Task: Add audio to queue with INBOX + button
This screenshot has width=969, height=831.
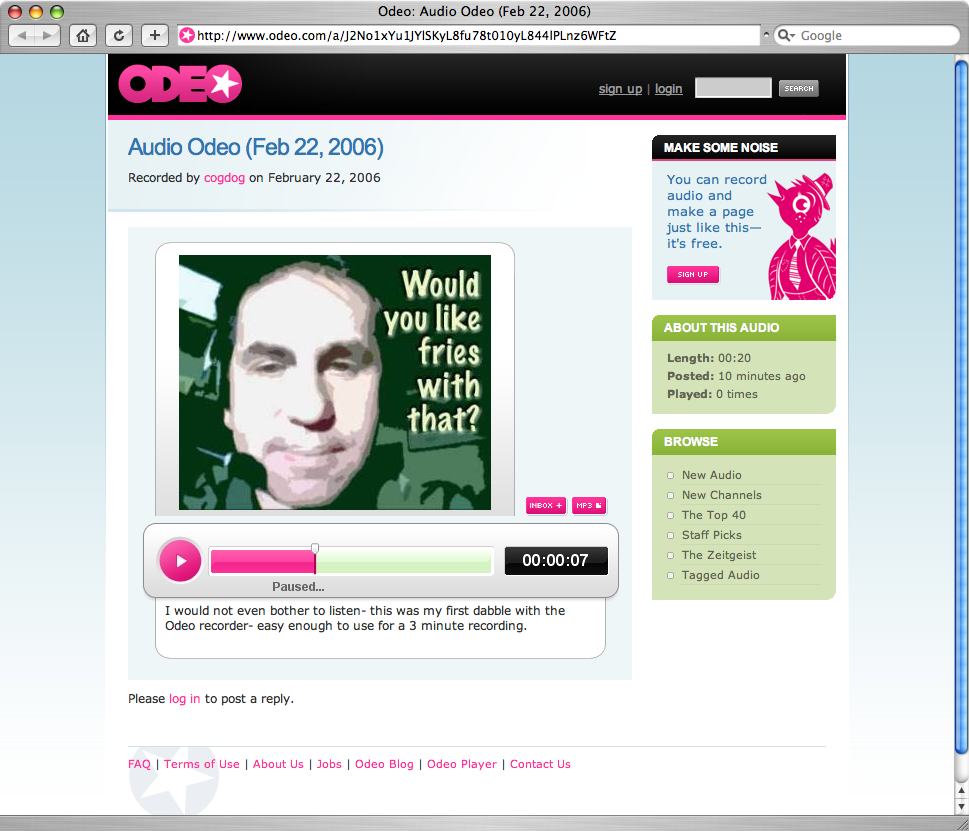Action: click(x=546, y=505)
